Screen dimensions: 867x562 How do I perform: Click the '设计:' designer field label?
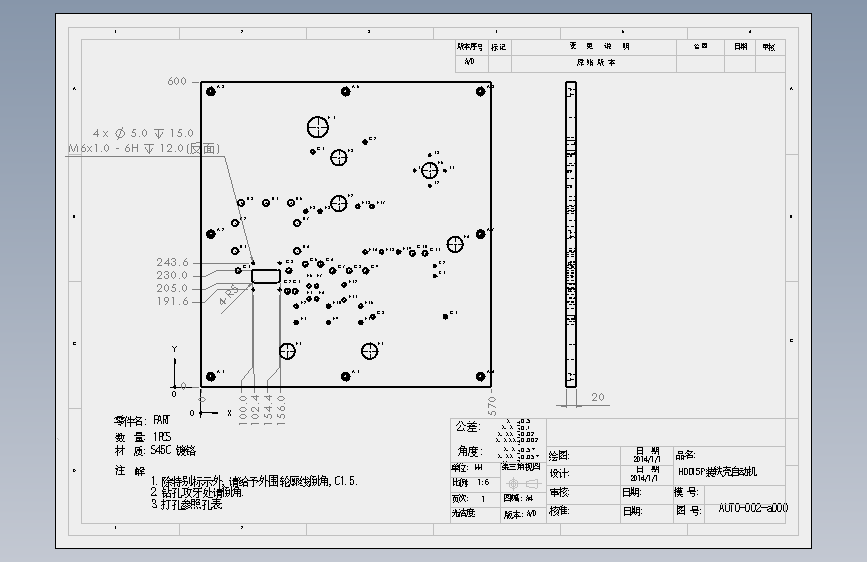coord(559,473)
